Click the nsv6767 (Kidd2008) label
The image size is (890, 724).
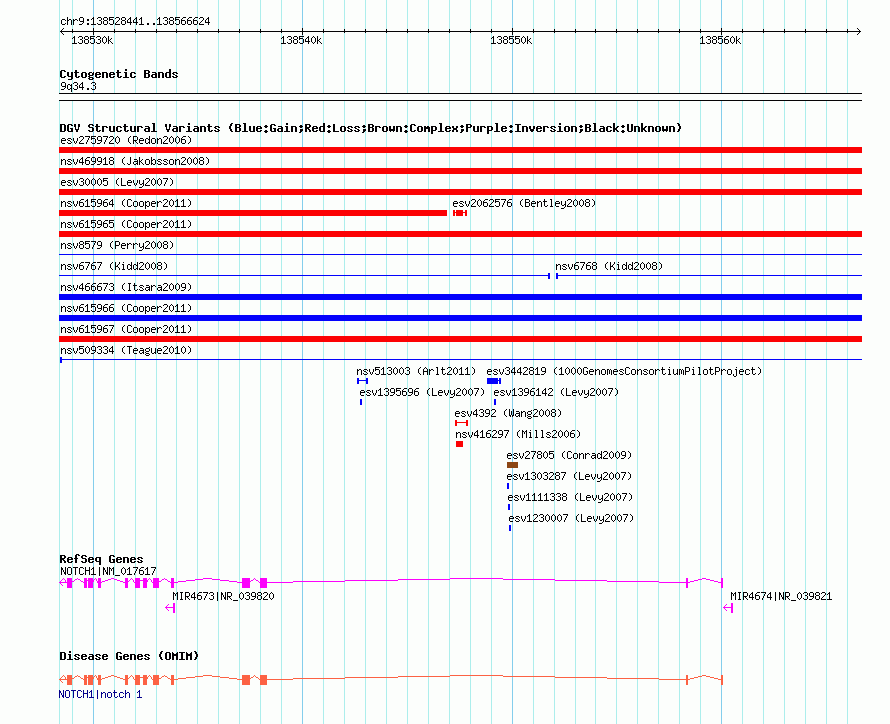(x=114, y=266)
